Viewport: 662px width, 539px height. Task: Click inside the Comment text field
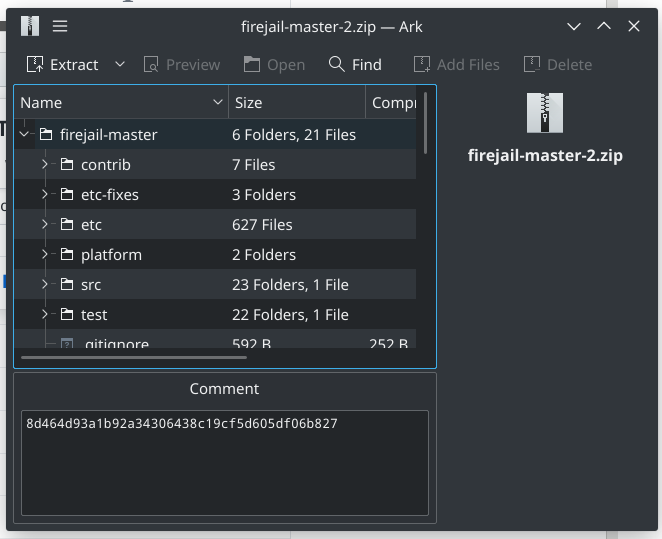(225, 463)
